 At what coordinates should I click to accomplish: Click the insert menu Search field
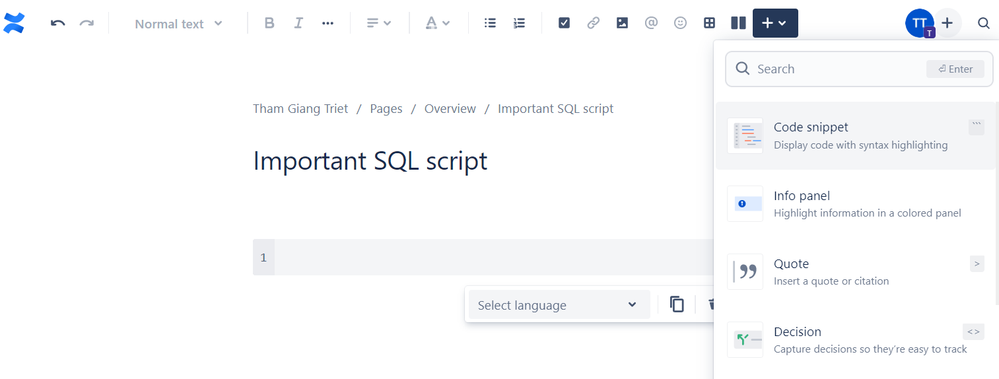coord(859,69)
